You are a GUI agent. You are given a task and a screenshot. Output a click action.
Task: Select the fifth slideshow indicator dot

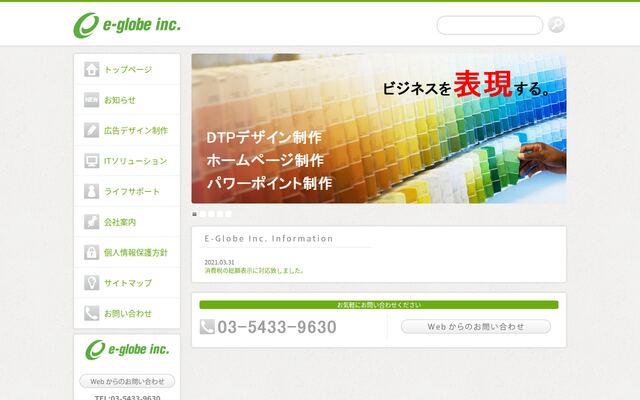tap(228, 214)
